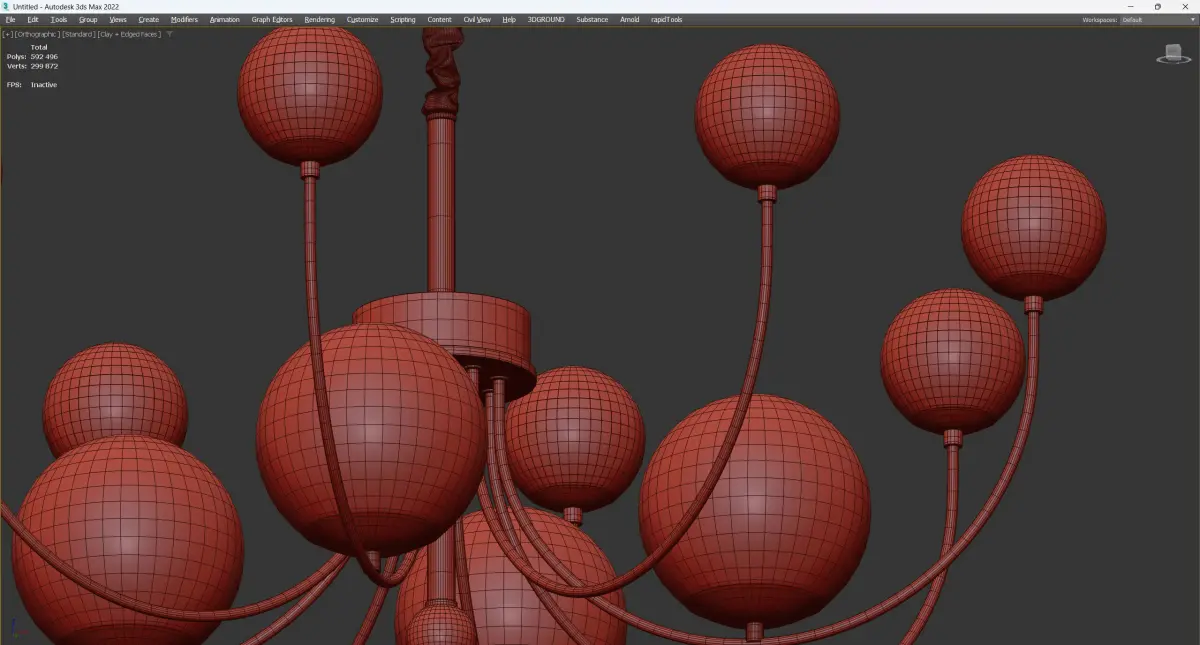Open the Substance menu
This screenshot has height=645, width=1200.
point(592,19)
